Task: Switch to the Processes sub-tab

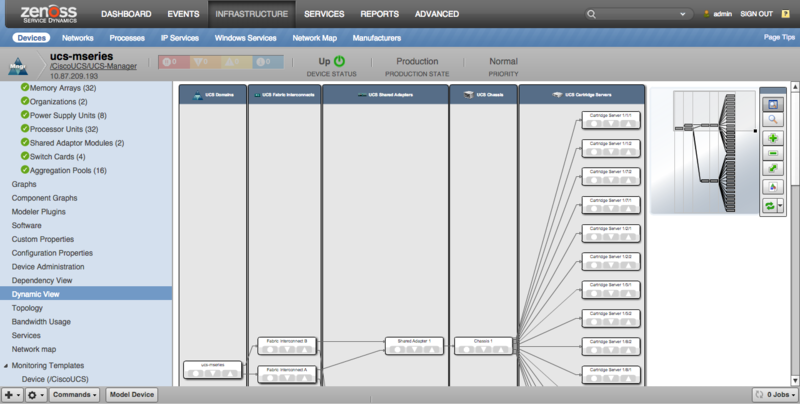Action: coord(127,38)
